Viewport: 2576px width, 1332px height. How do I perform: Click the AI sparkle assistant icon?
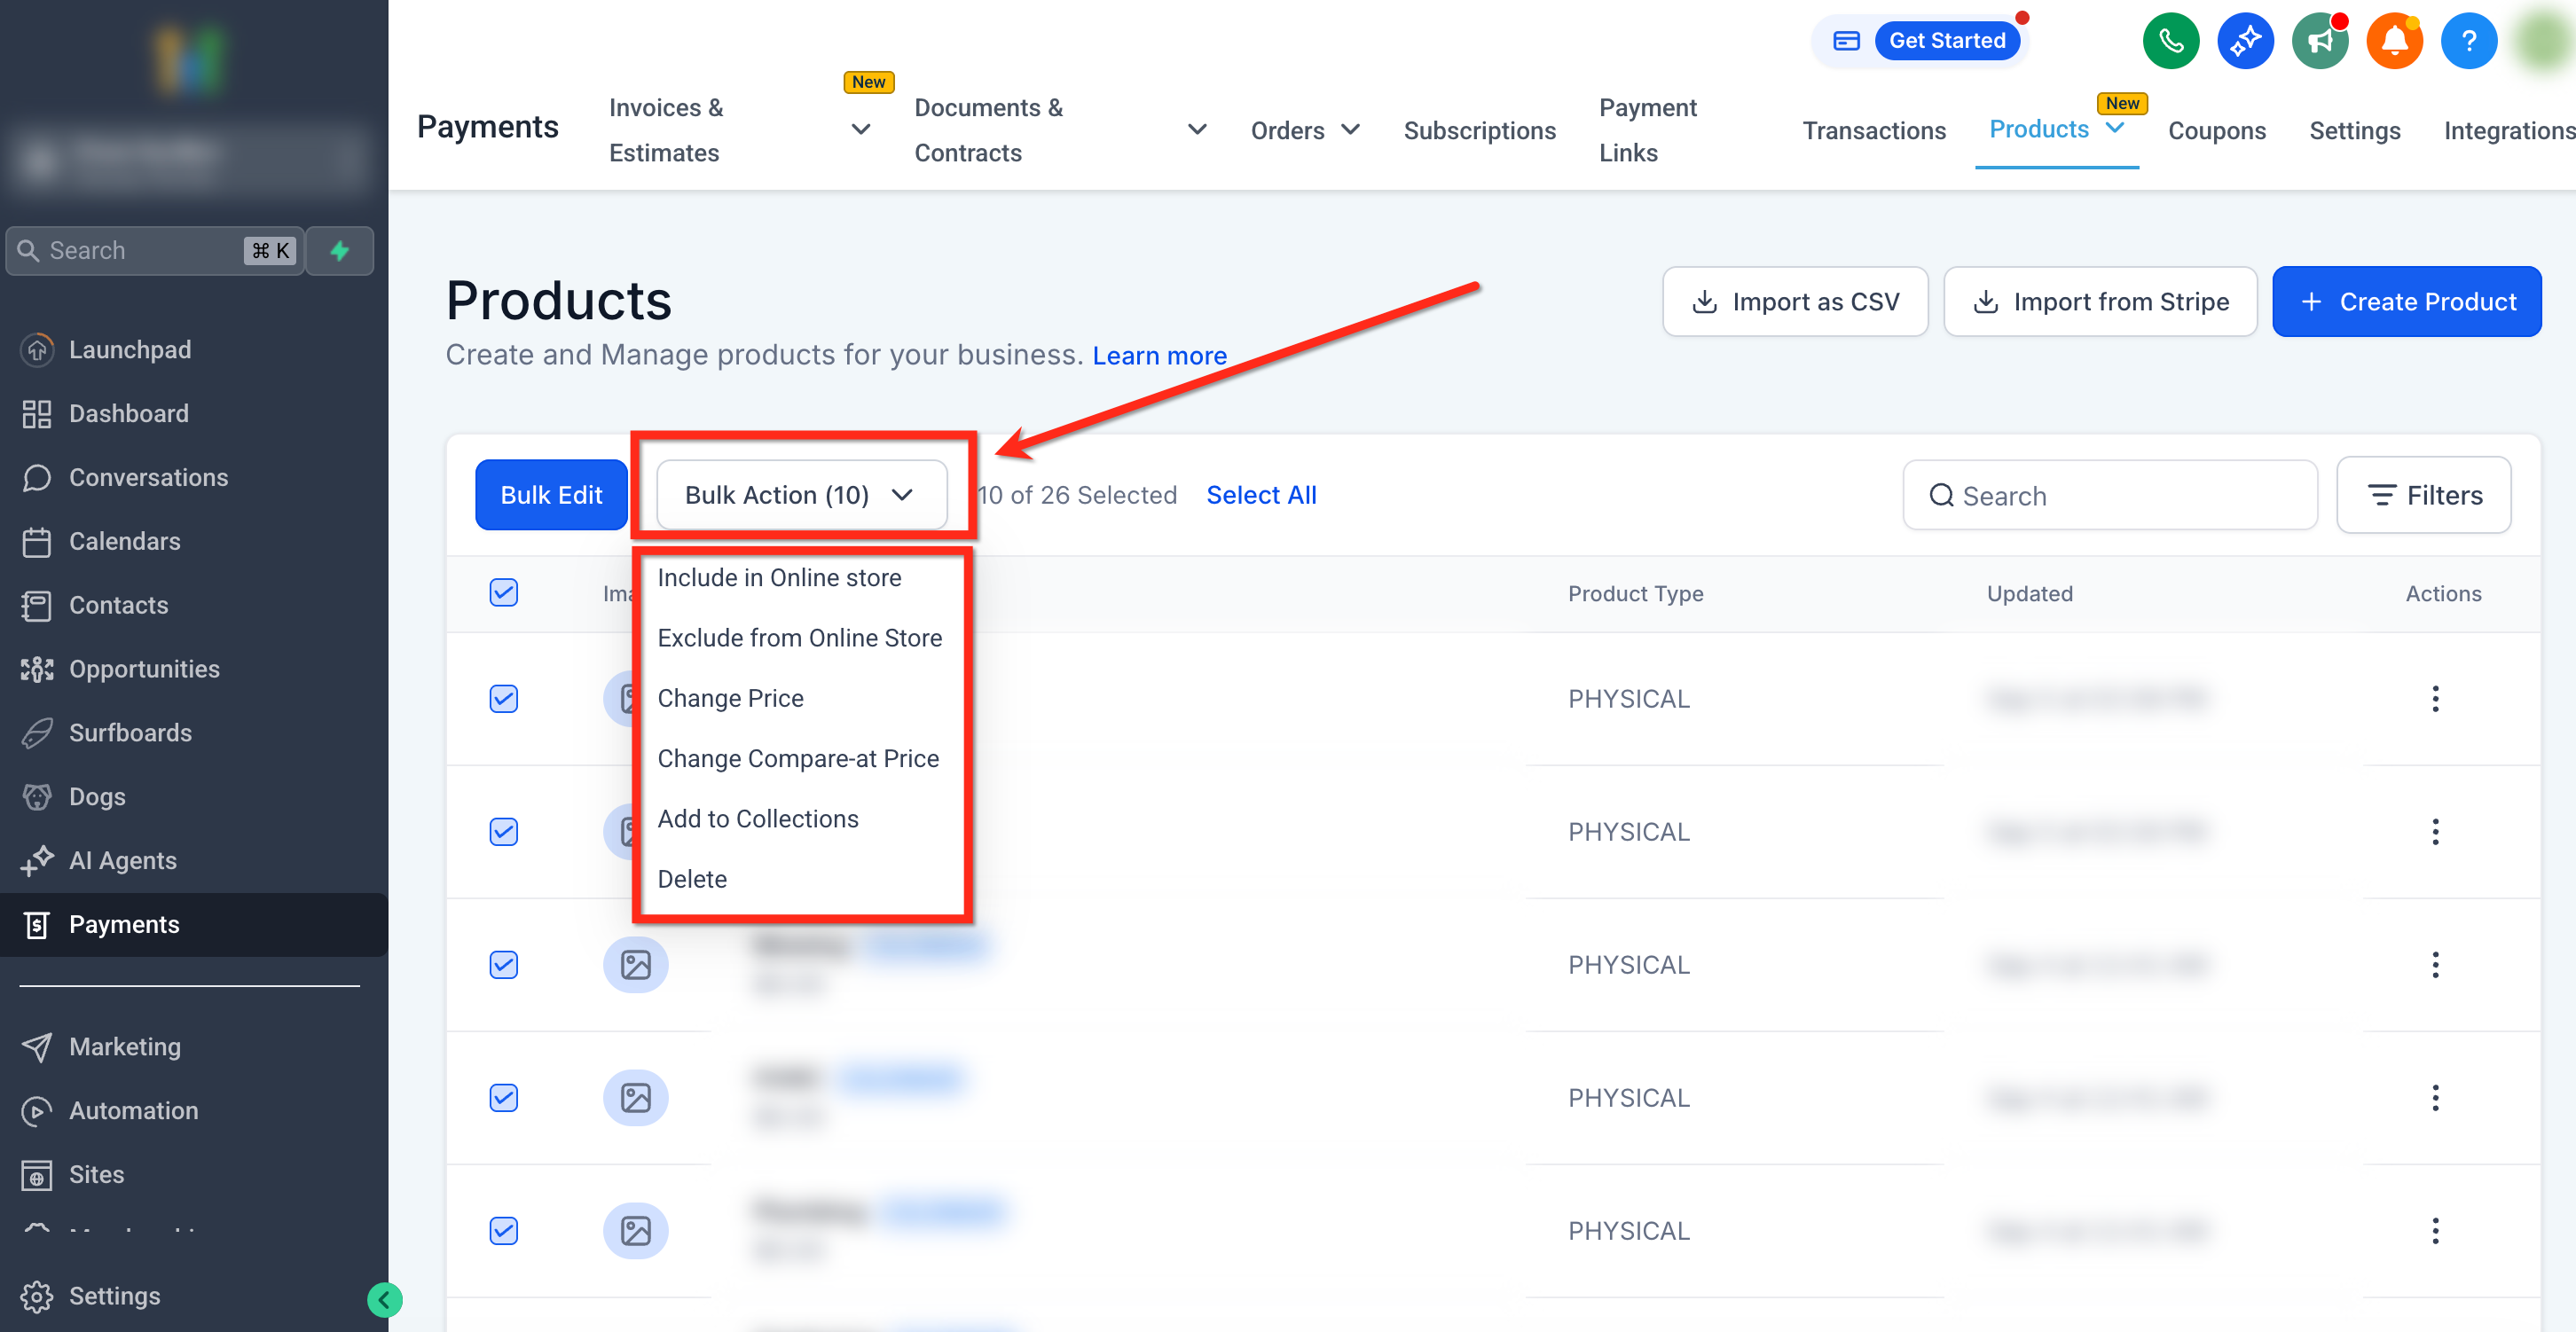point(2245,41)
